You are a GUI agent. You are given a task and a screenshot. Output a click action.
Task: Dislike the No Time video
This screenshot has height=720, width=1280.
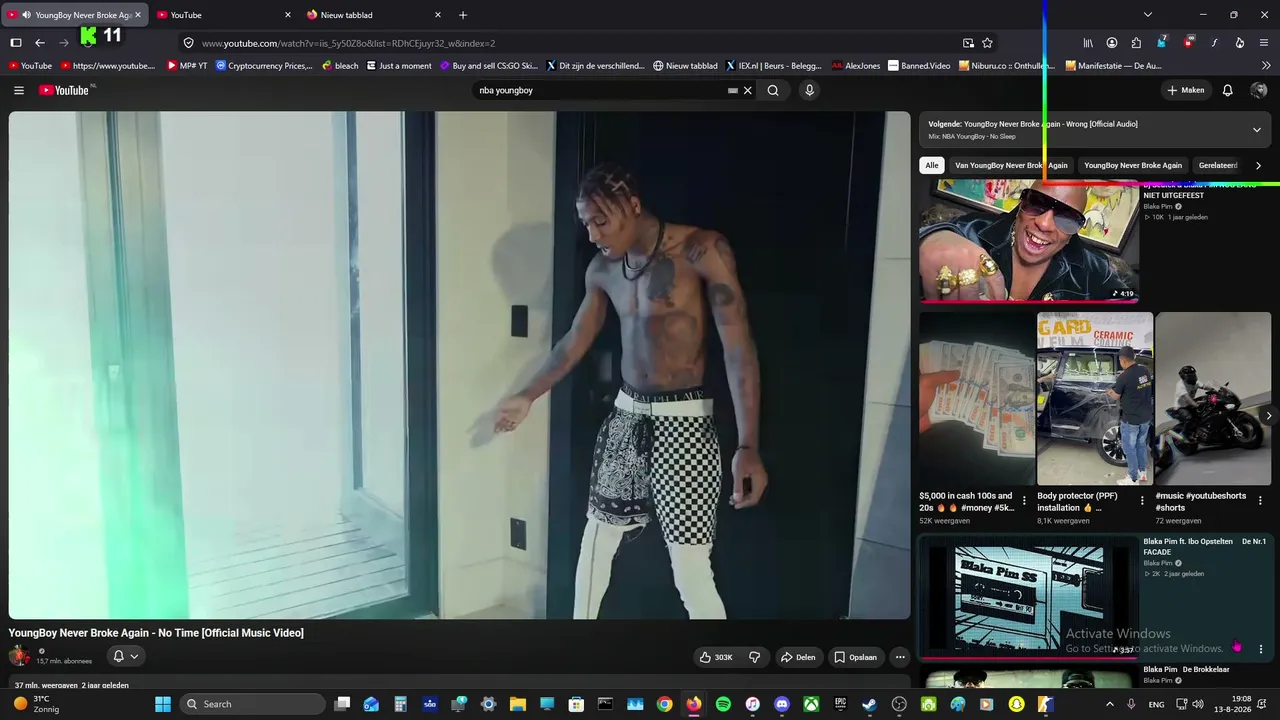755,657
